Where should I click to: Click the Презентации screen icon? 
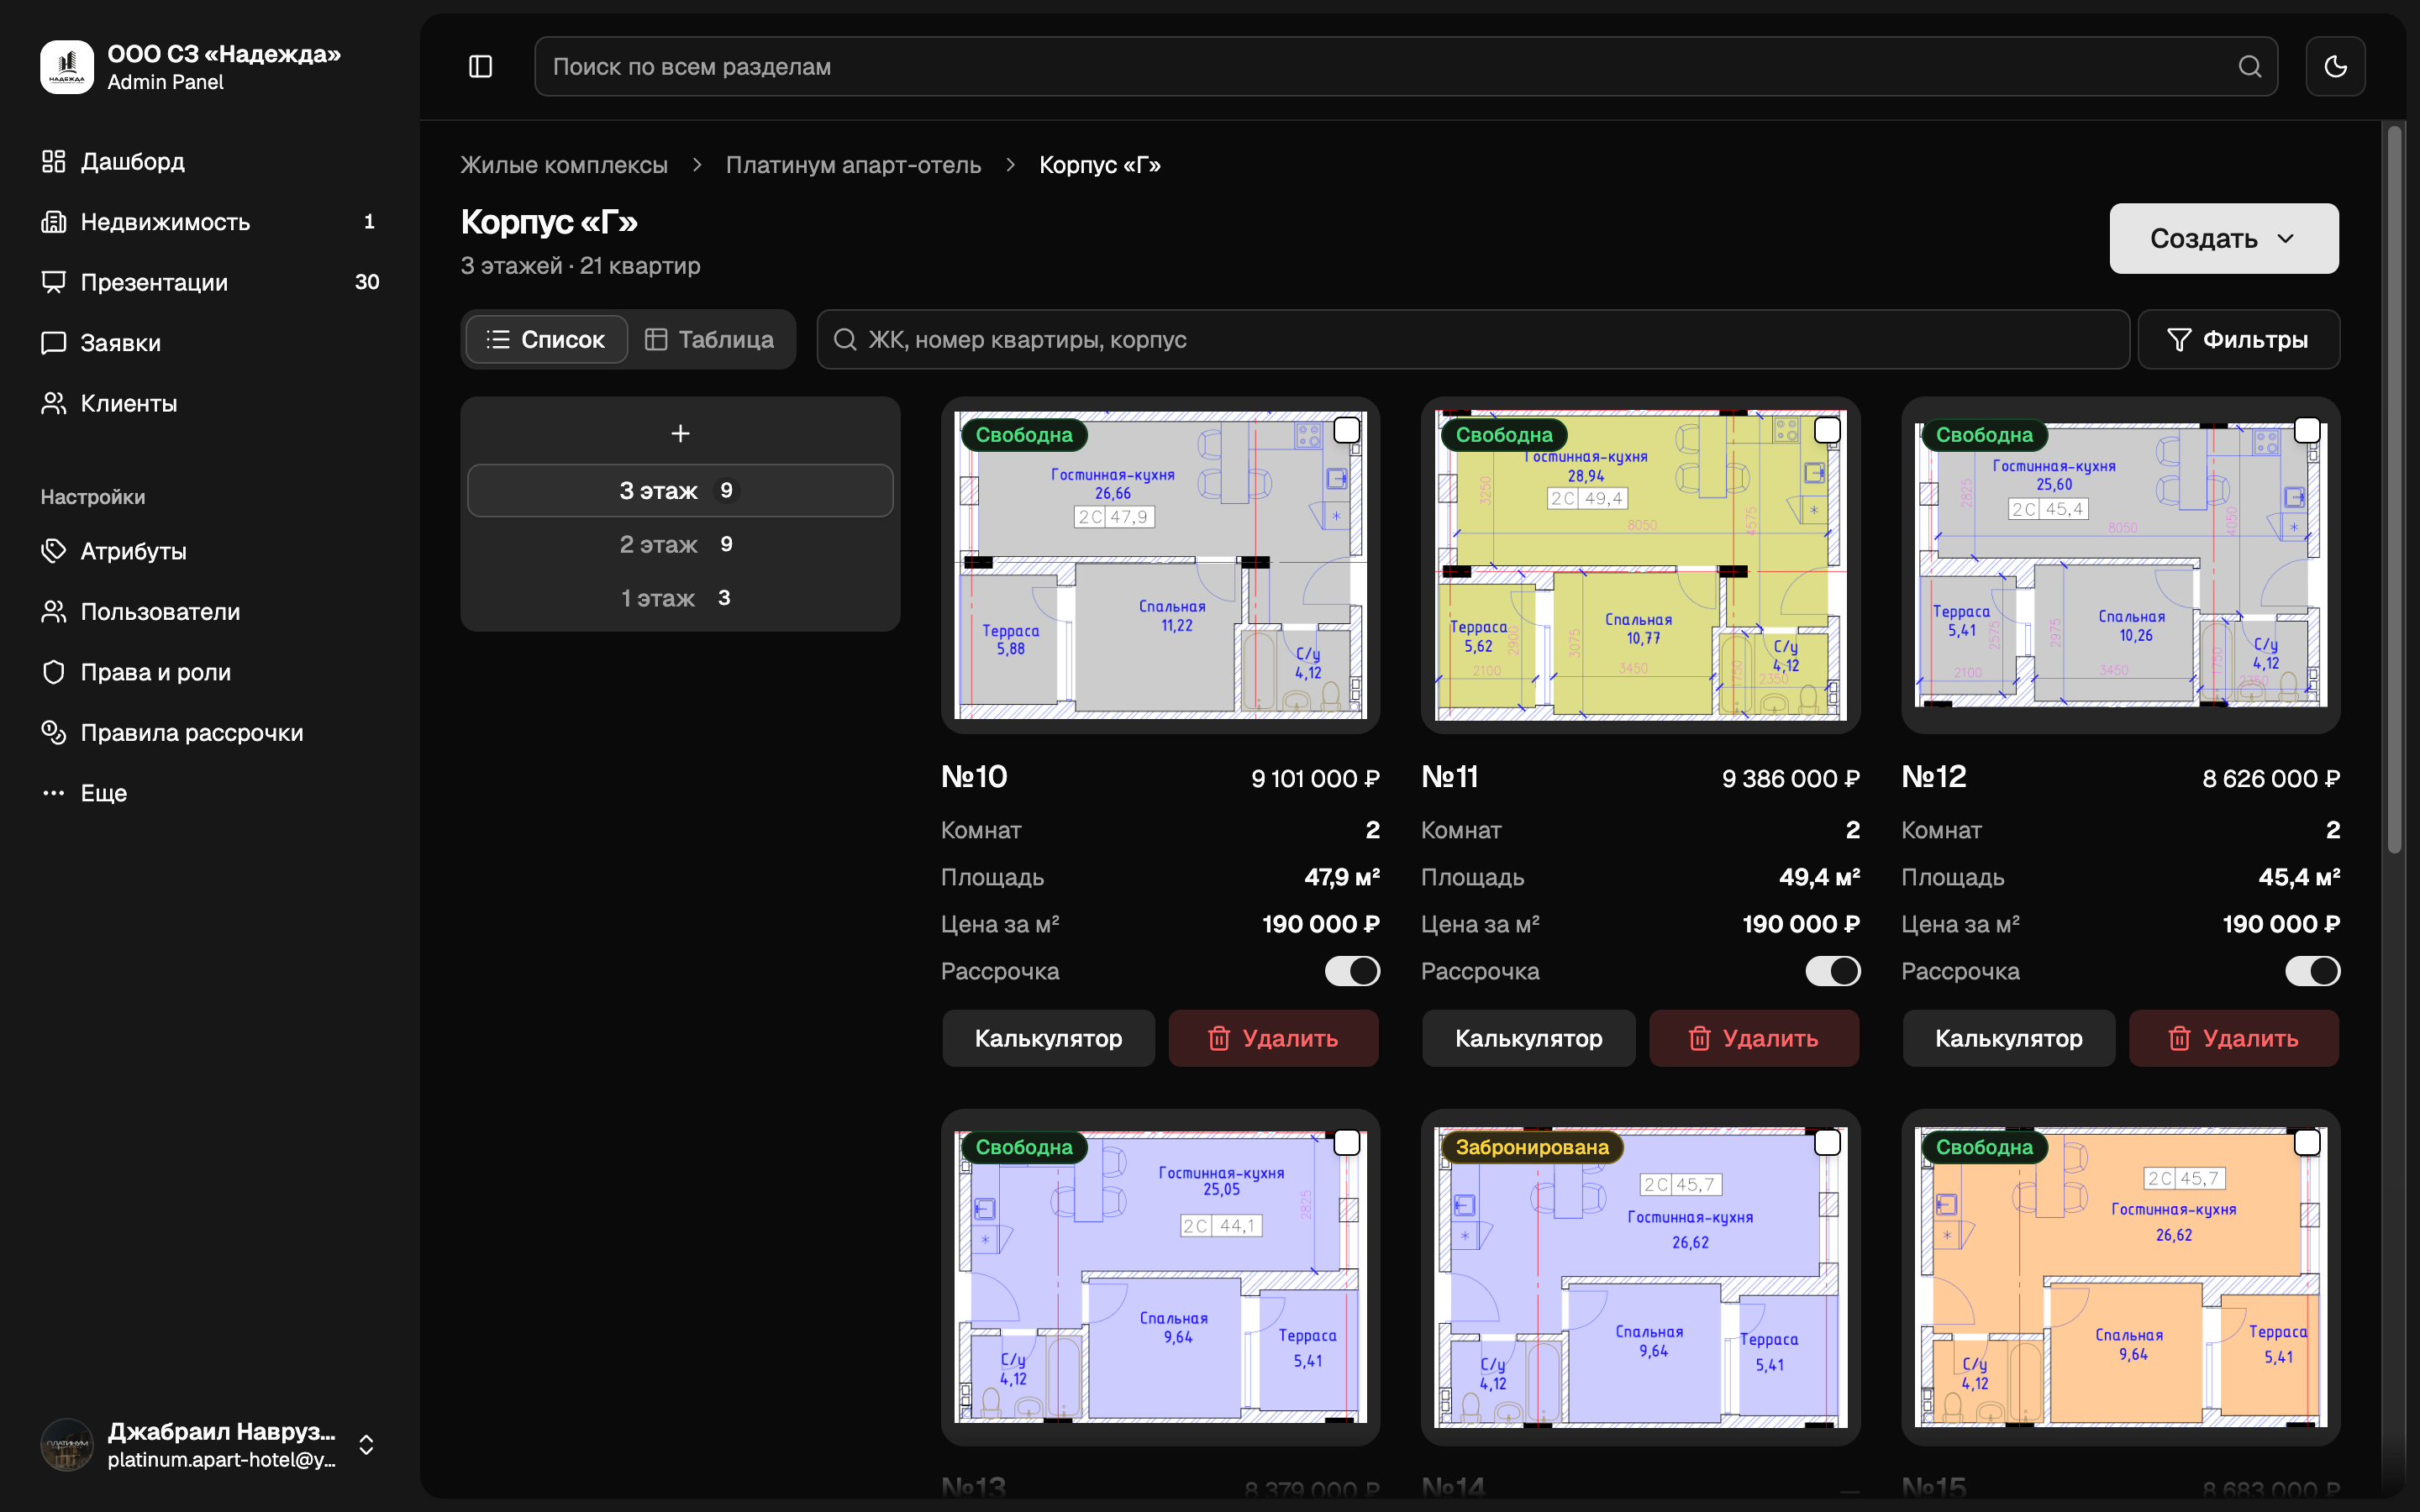(x=54, y=282)
